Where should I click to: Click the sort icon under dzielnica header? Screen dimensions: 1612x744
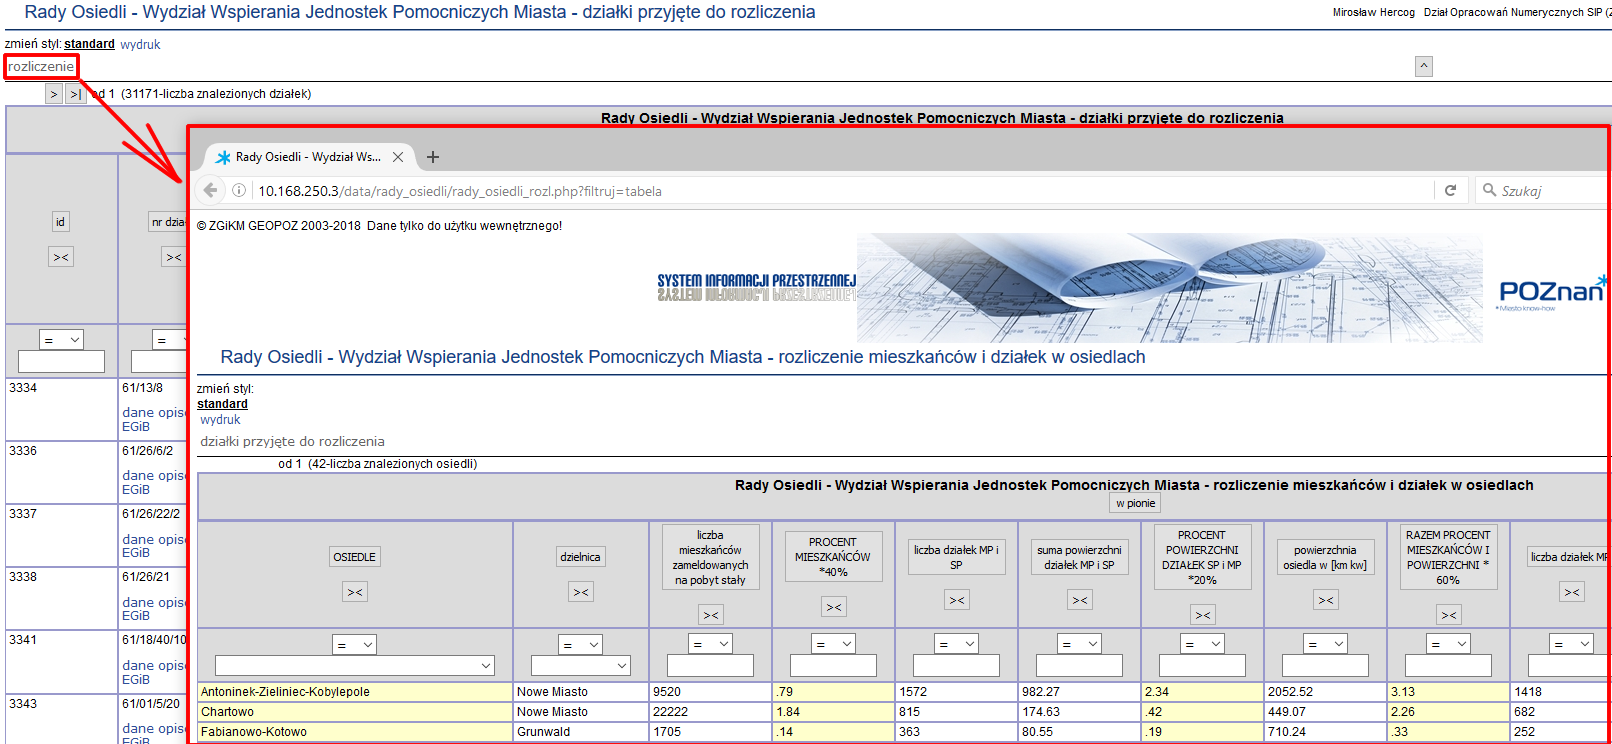point(581,592)
